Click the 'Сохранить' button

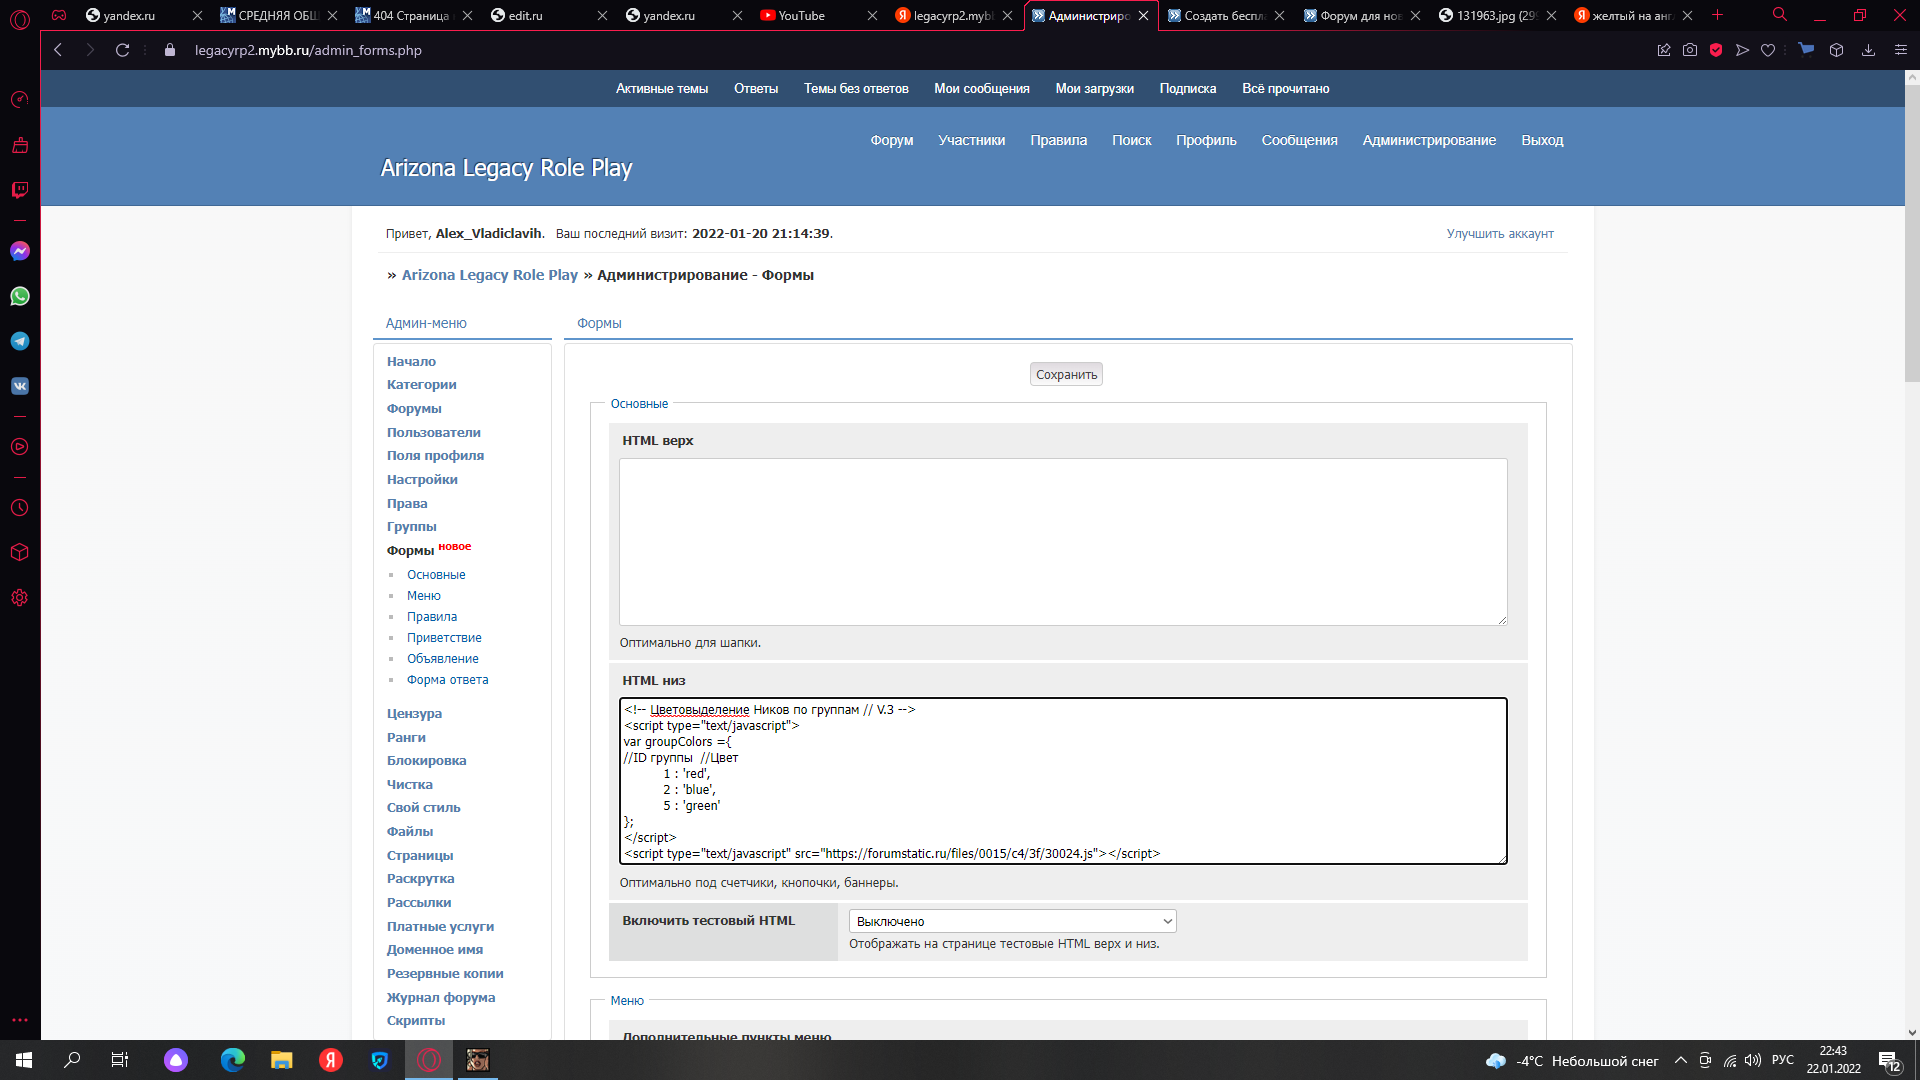pyautogui.click(x=1066, y=374)
